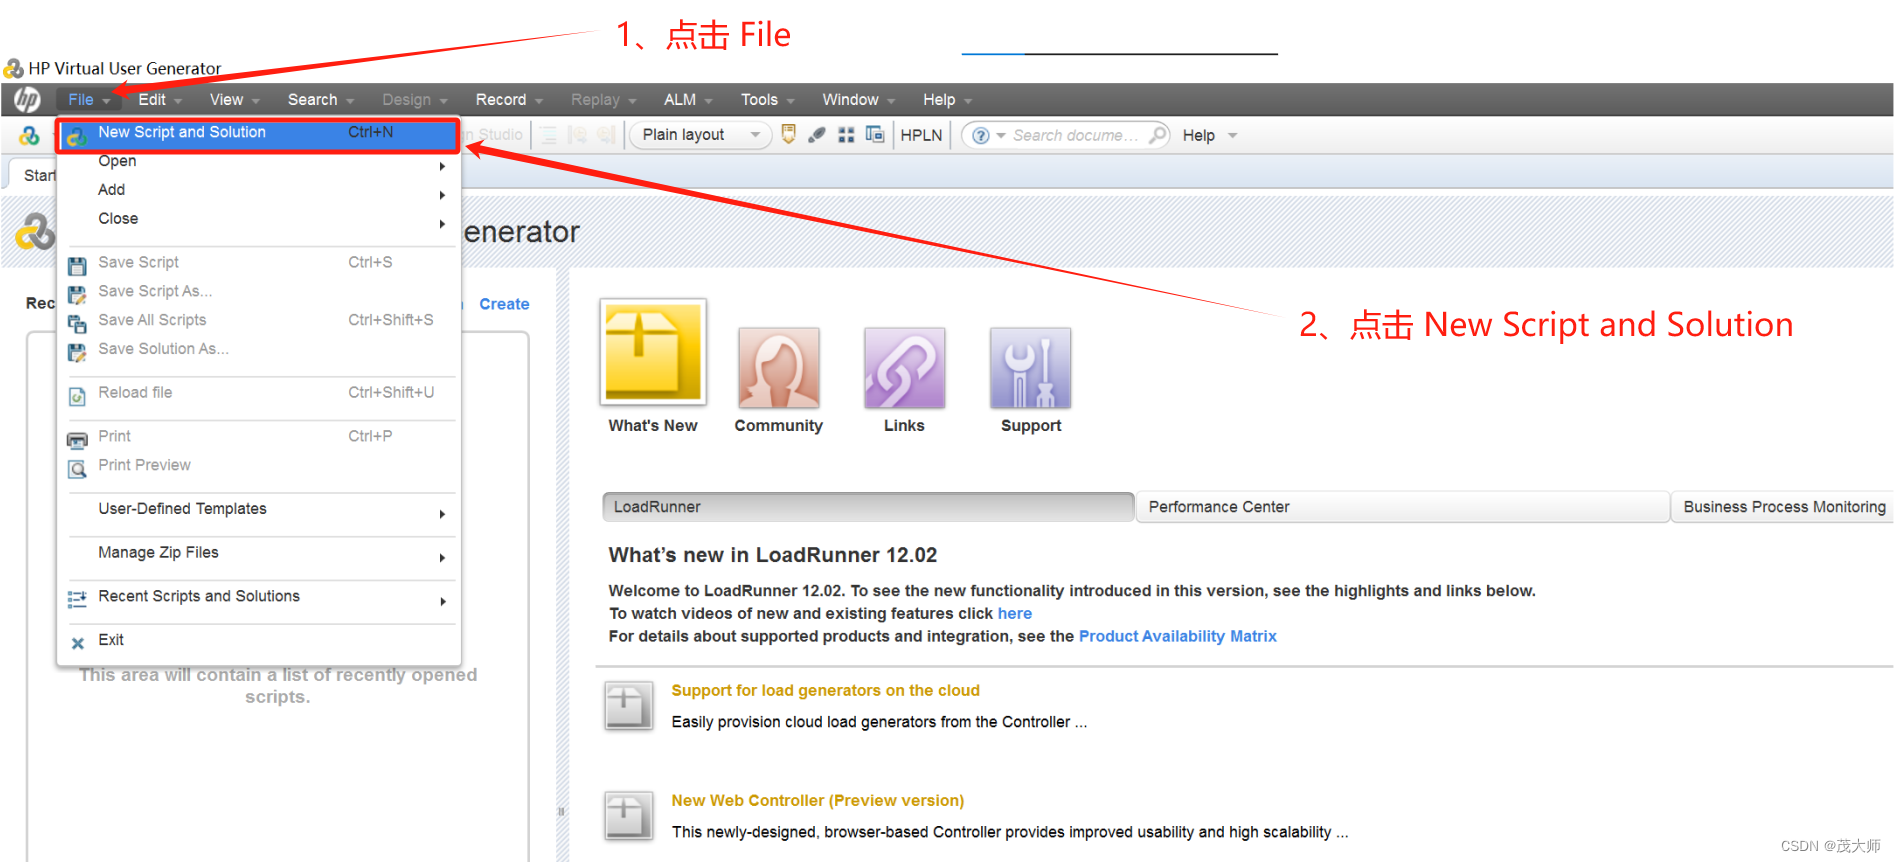Open the Record menu
Screen dimensions: 1896x862
pos(509,100)
